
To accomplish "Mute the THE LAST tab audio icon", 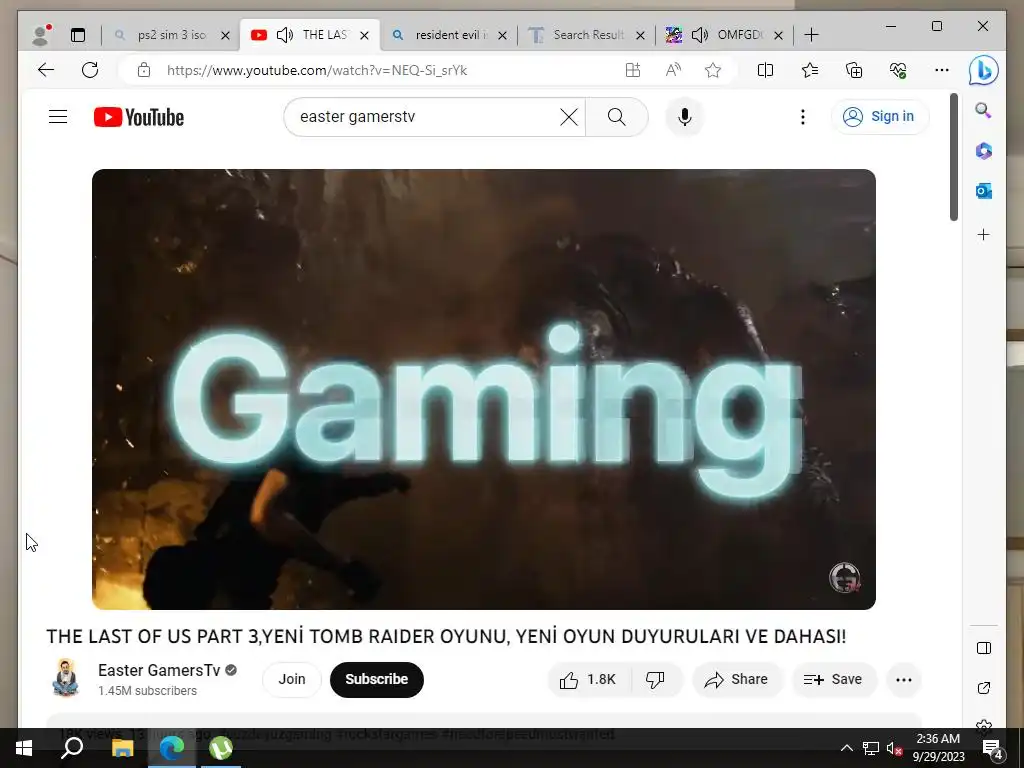I will 285,35.
